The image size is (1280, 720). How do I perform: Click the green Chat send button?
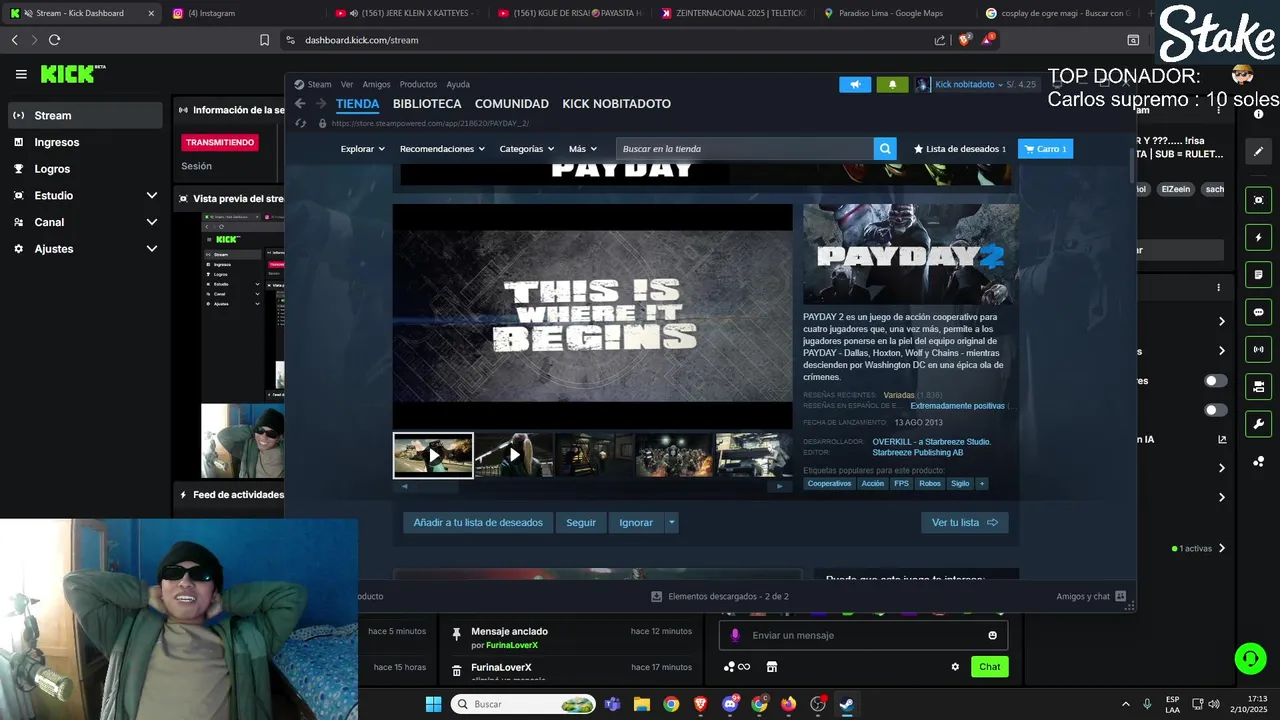point(990,667)
